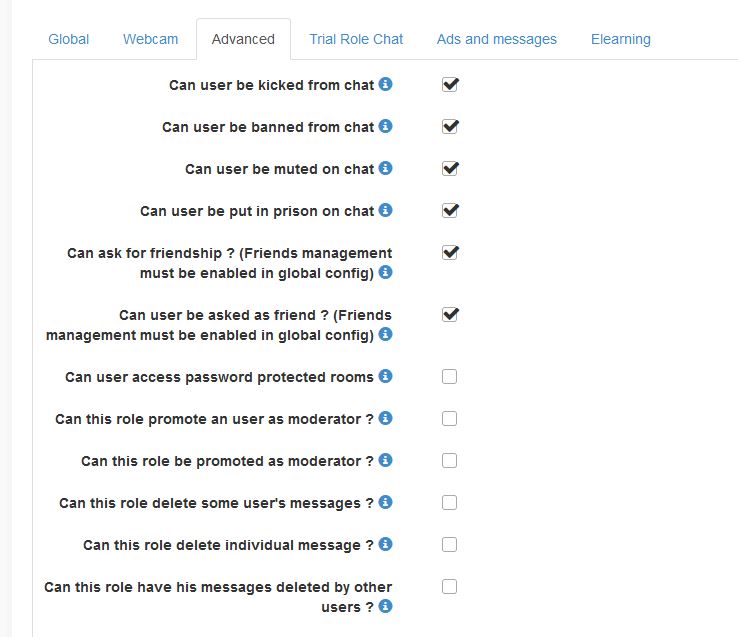Check 'Can this role delete individual message'

(450, 545)
